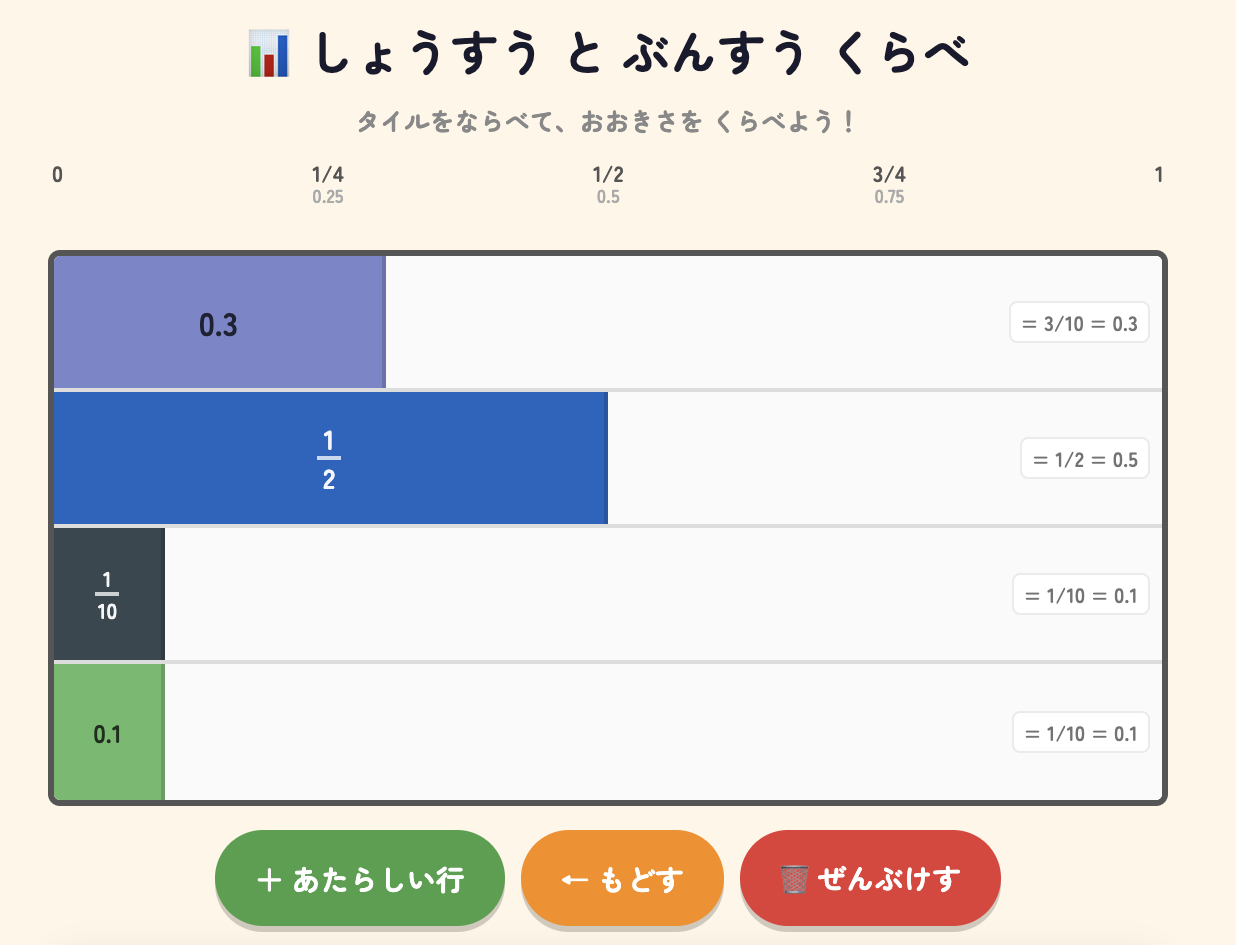Select the dark 1/10 fraction tile
This screenshot has height=945, width=1236.
(108, 595)
